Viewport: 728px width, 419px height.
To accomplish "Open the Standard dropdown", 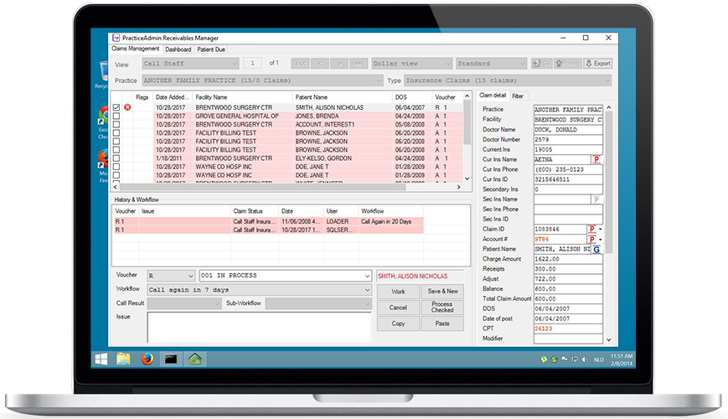I will (x=491, y=64).
